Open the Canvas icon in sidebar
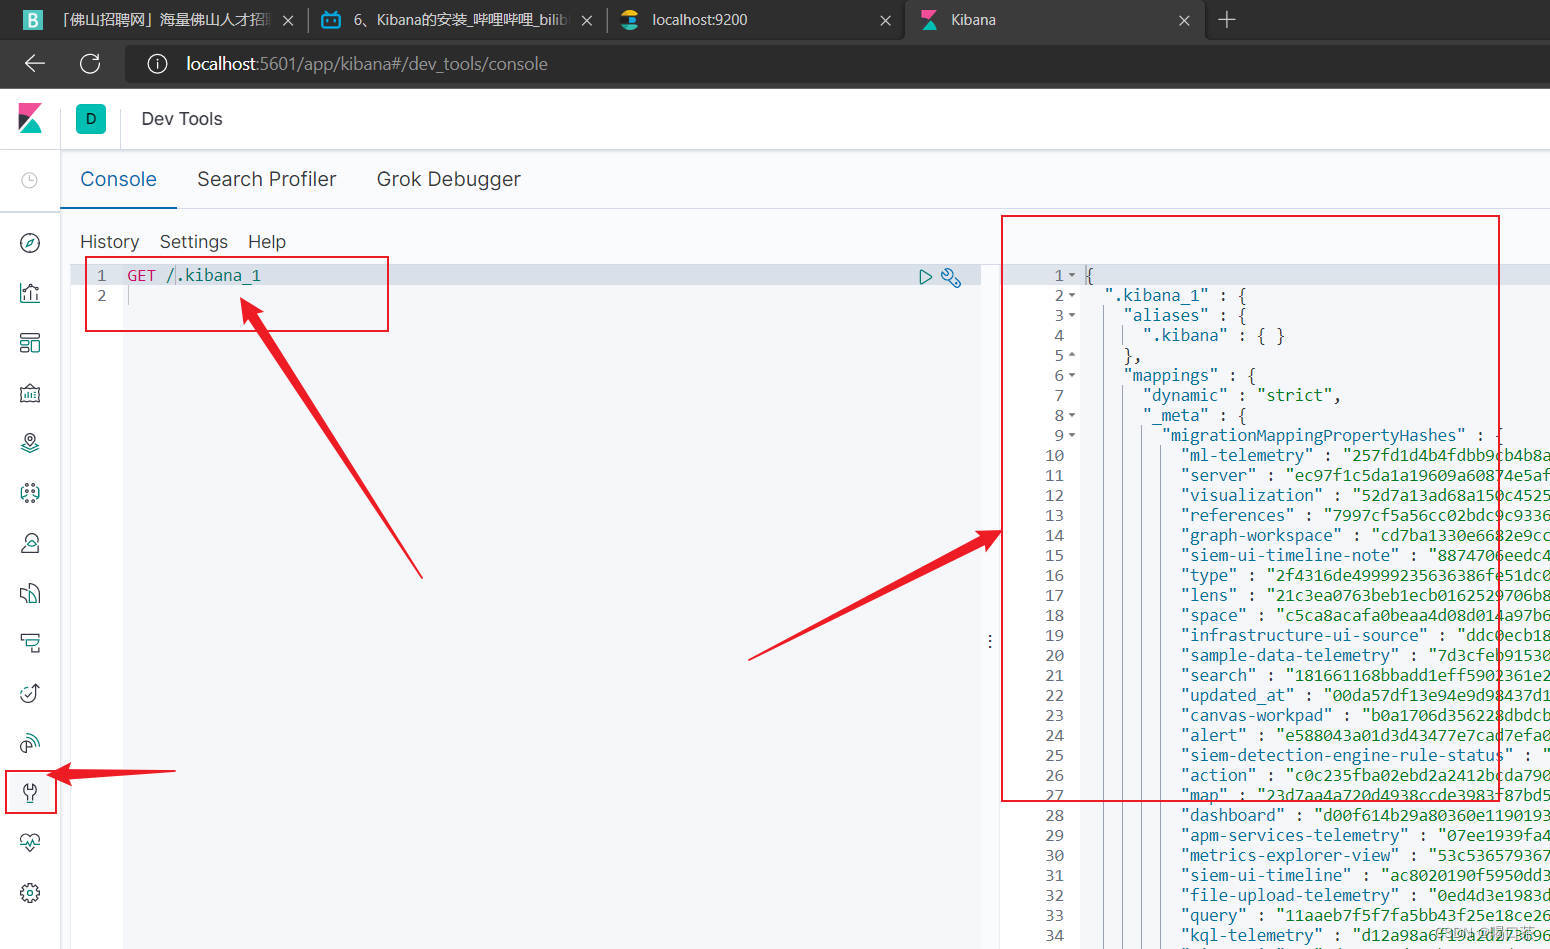The width and height of the screenshot is (1550, 949). click(x=30, y=393)
